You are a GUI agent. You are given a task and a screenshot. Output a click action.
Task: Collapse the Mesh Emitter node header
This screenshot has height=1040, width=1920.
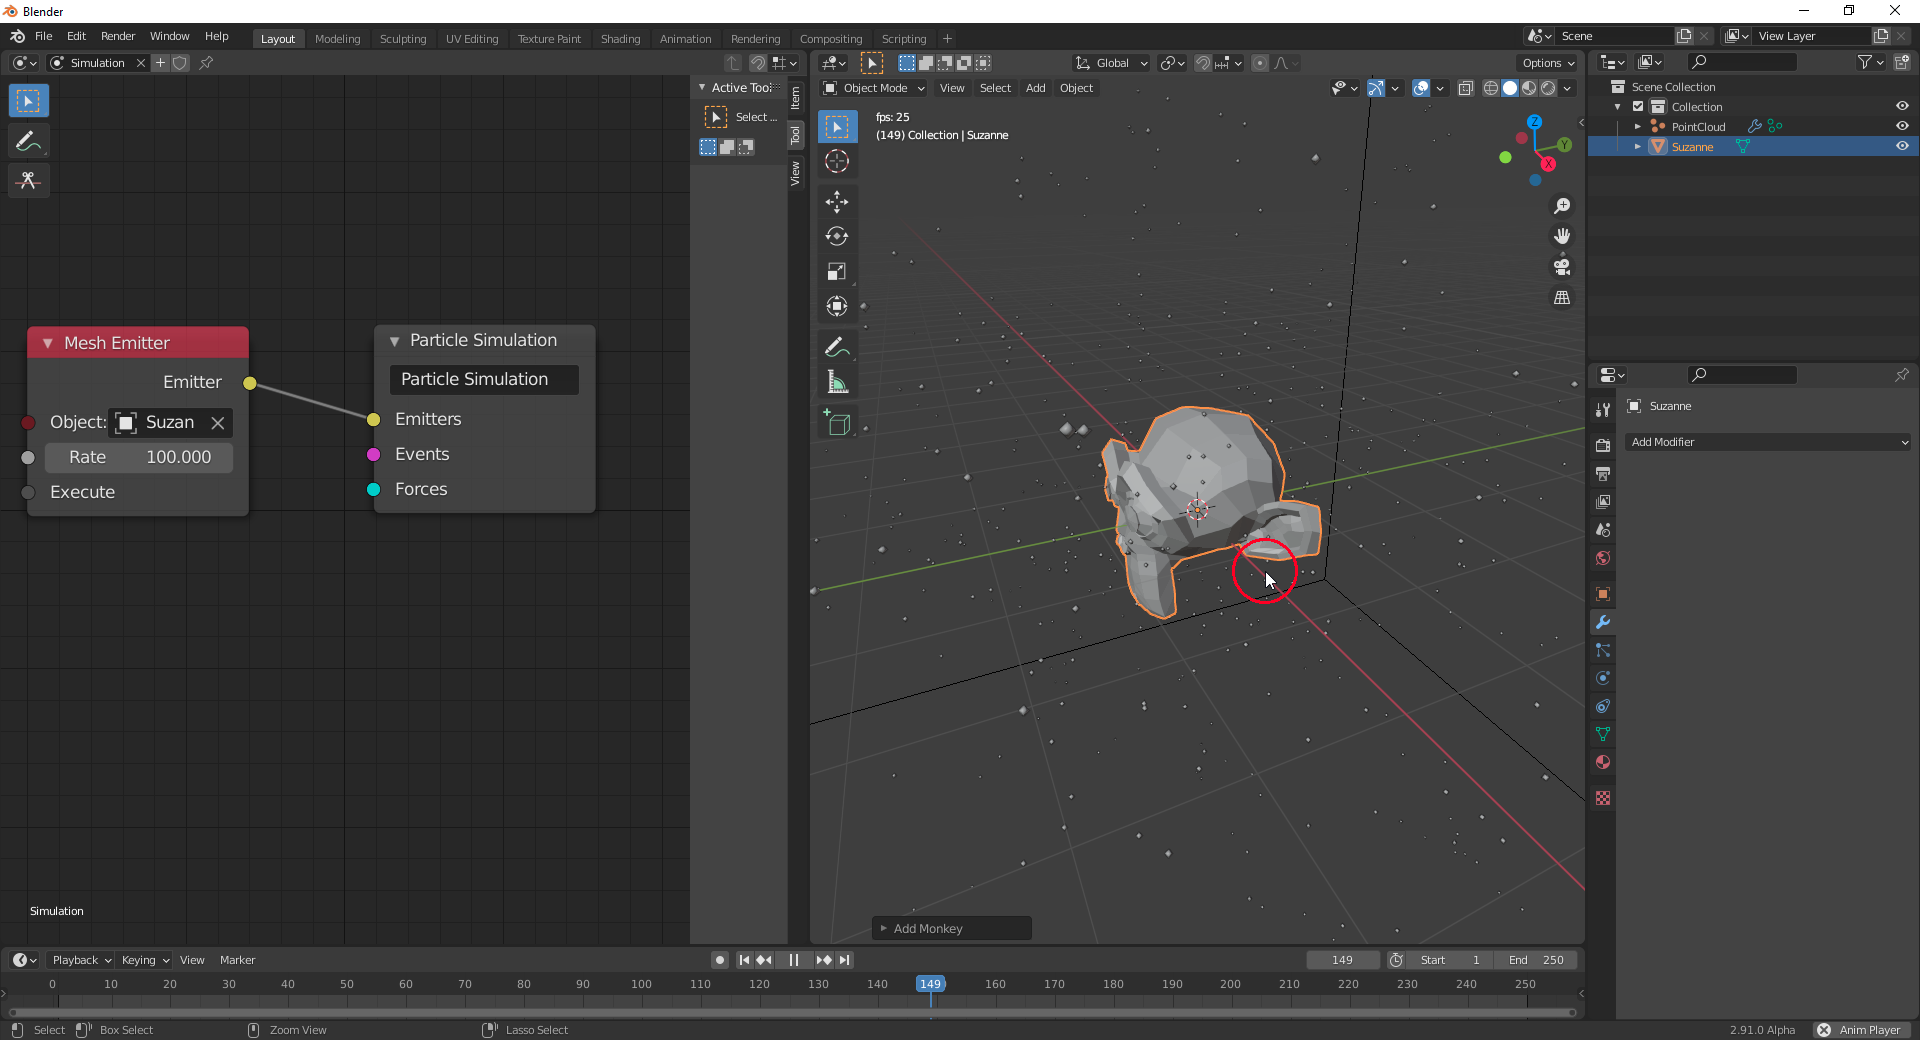(x=47, y=343)
